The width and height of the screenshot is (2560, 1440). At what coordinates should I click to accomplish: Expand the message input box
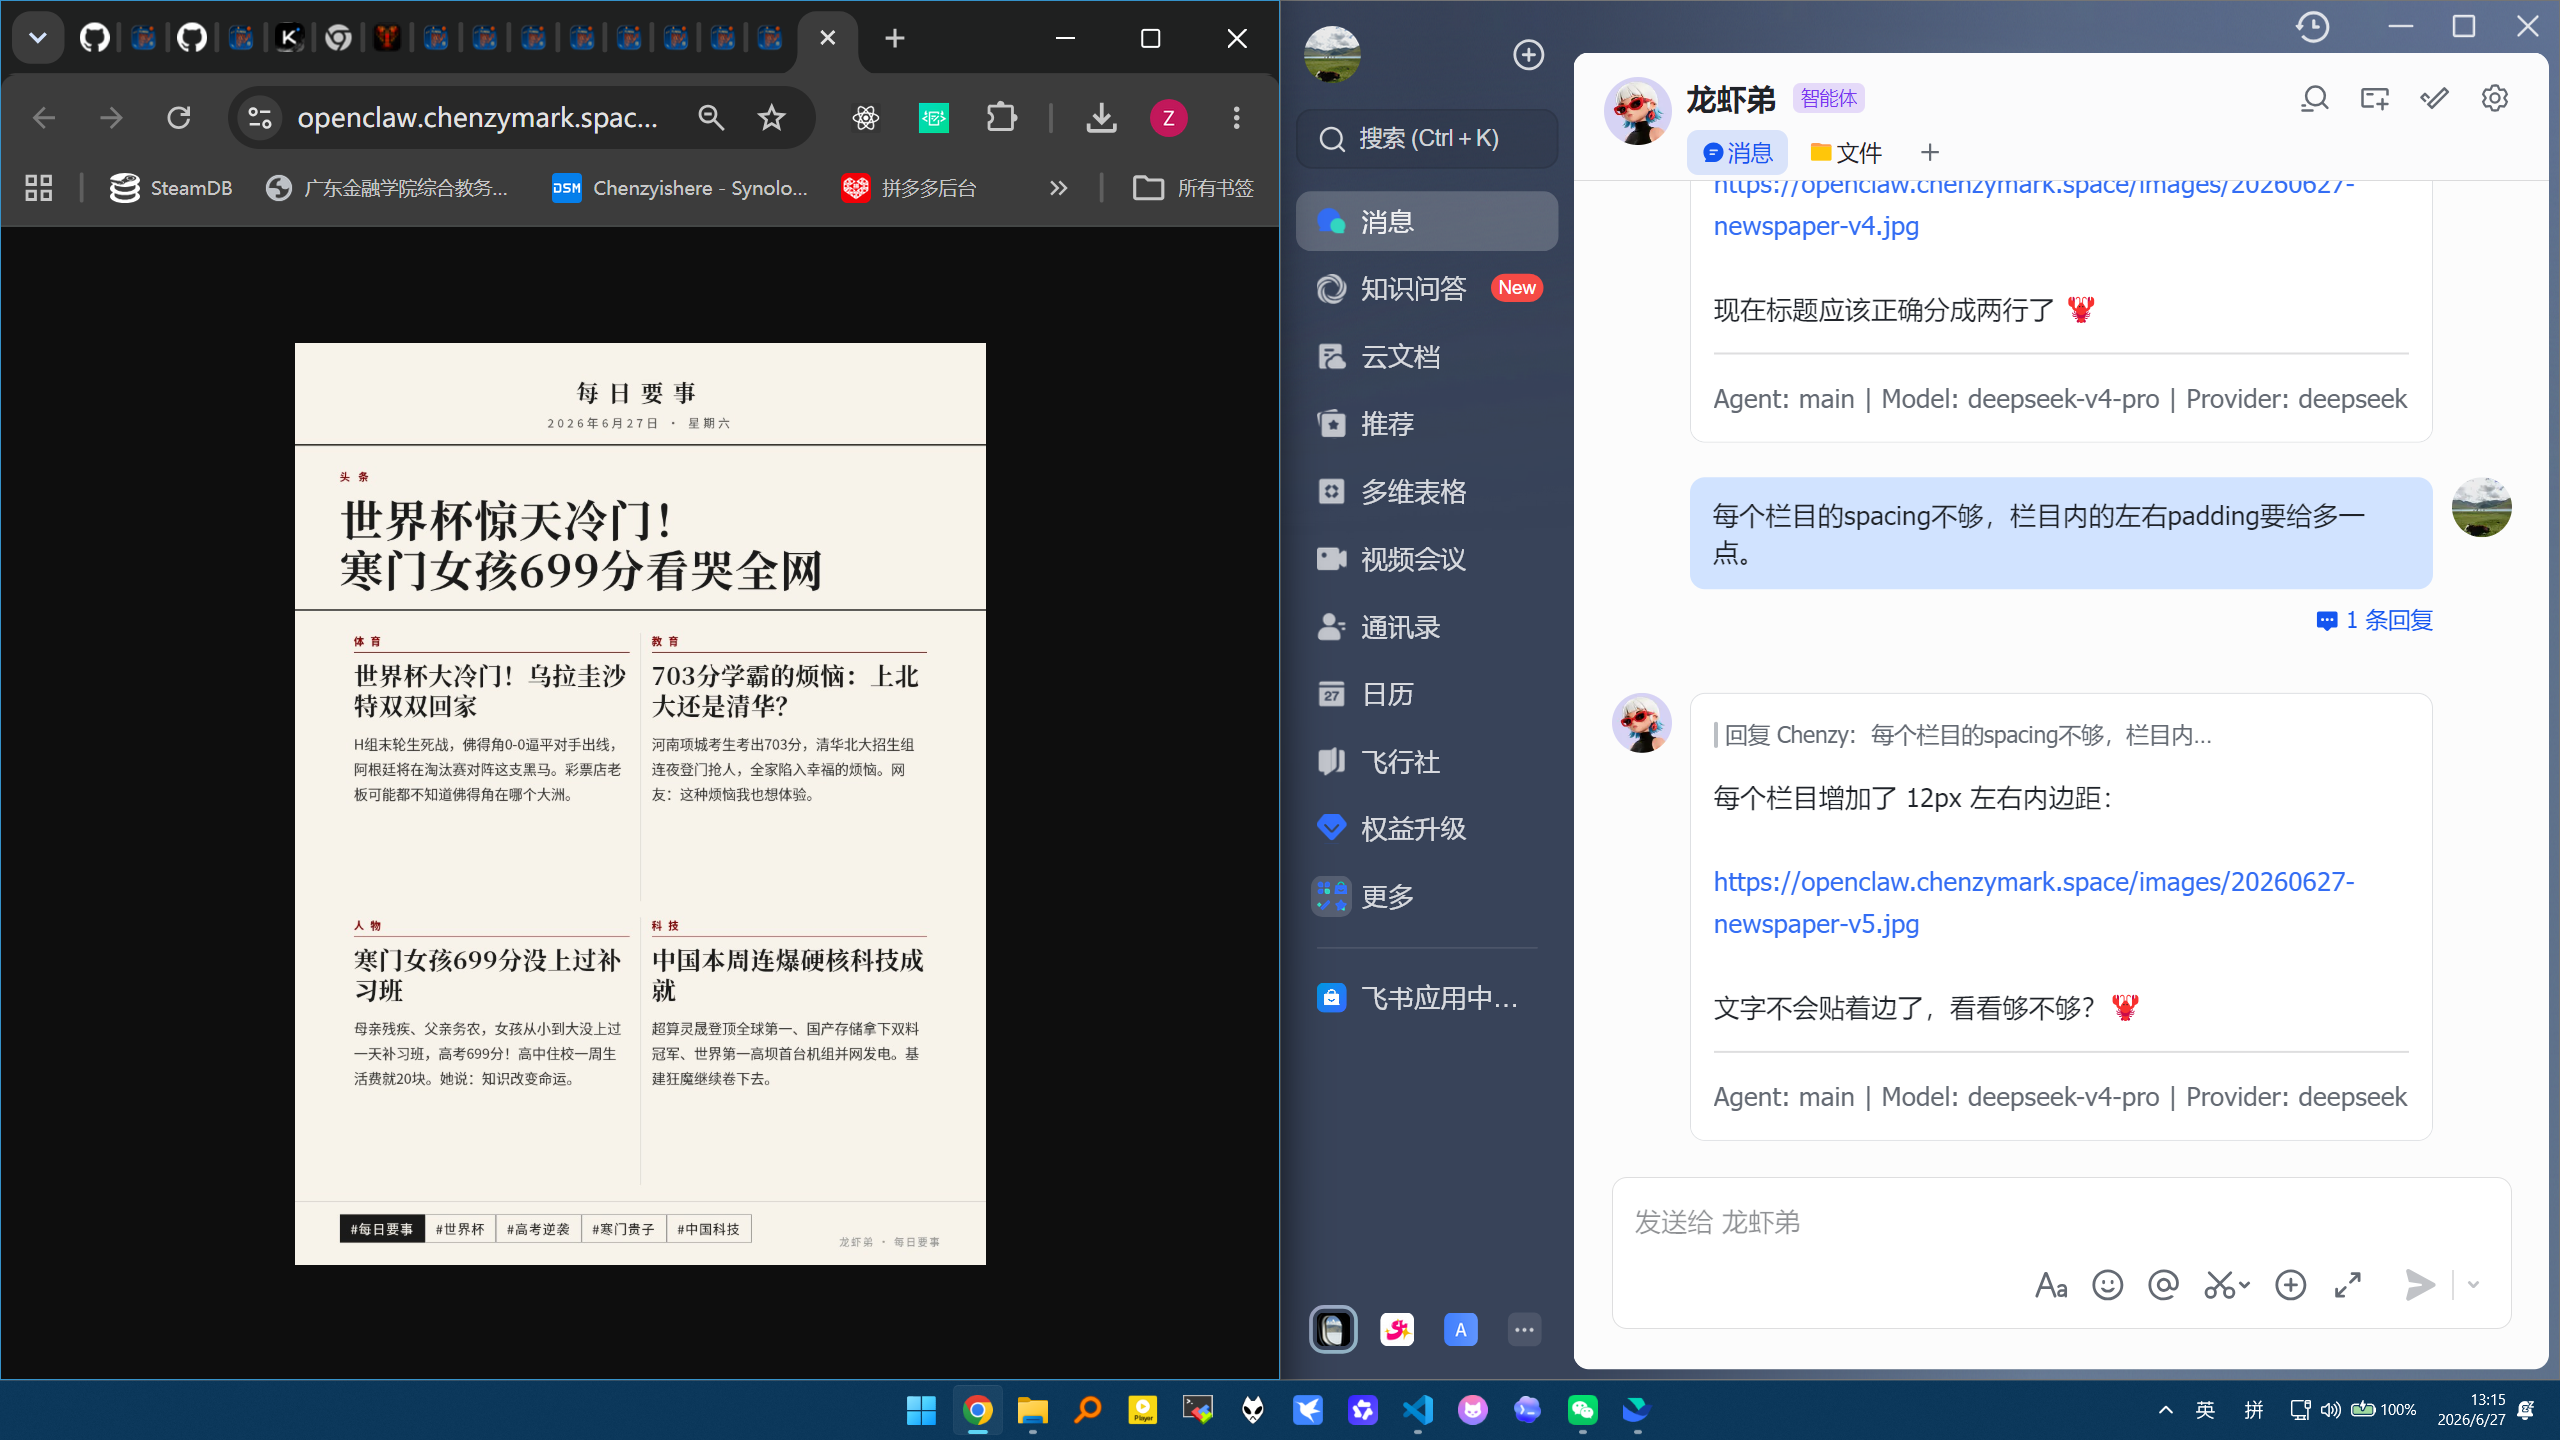[2347, 1285]
